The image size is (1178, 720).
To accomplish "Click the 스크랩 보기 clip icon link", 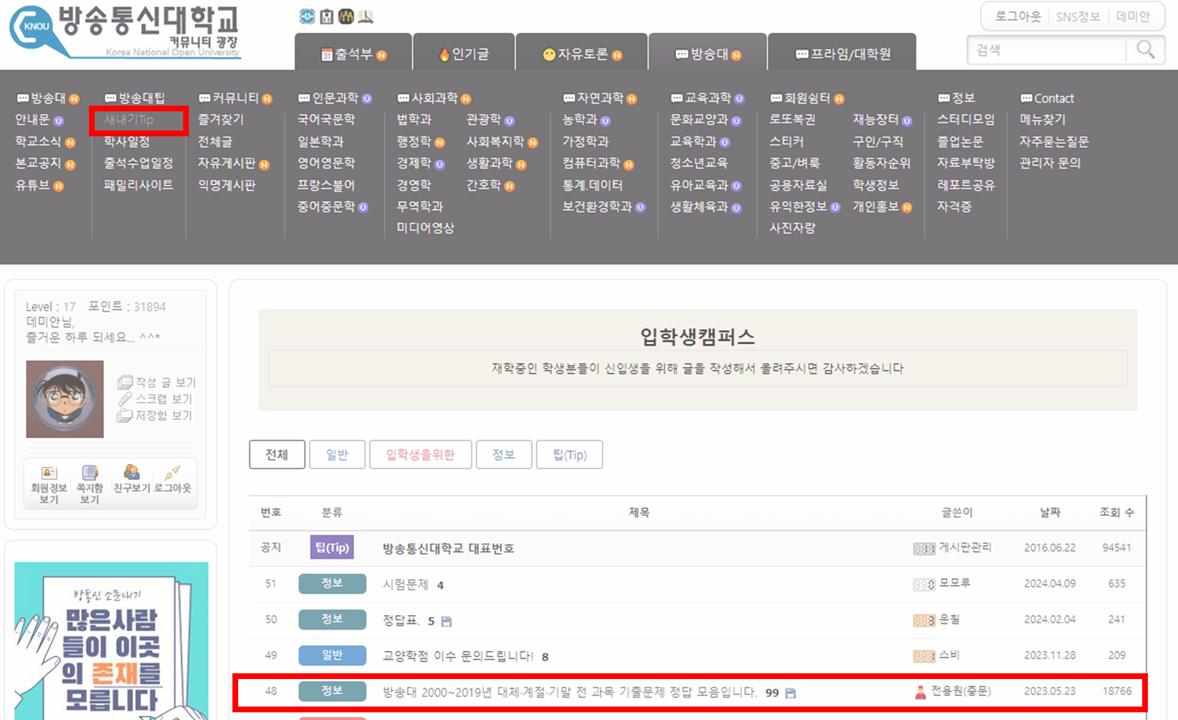I will [156, 399].
